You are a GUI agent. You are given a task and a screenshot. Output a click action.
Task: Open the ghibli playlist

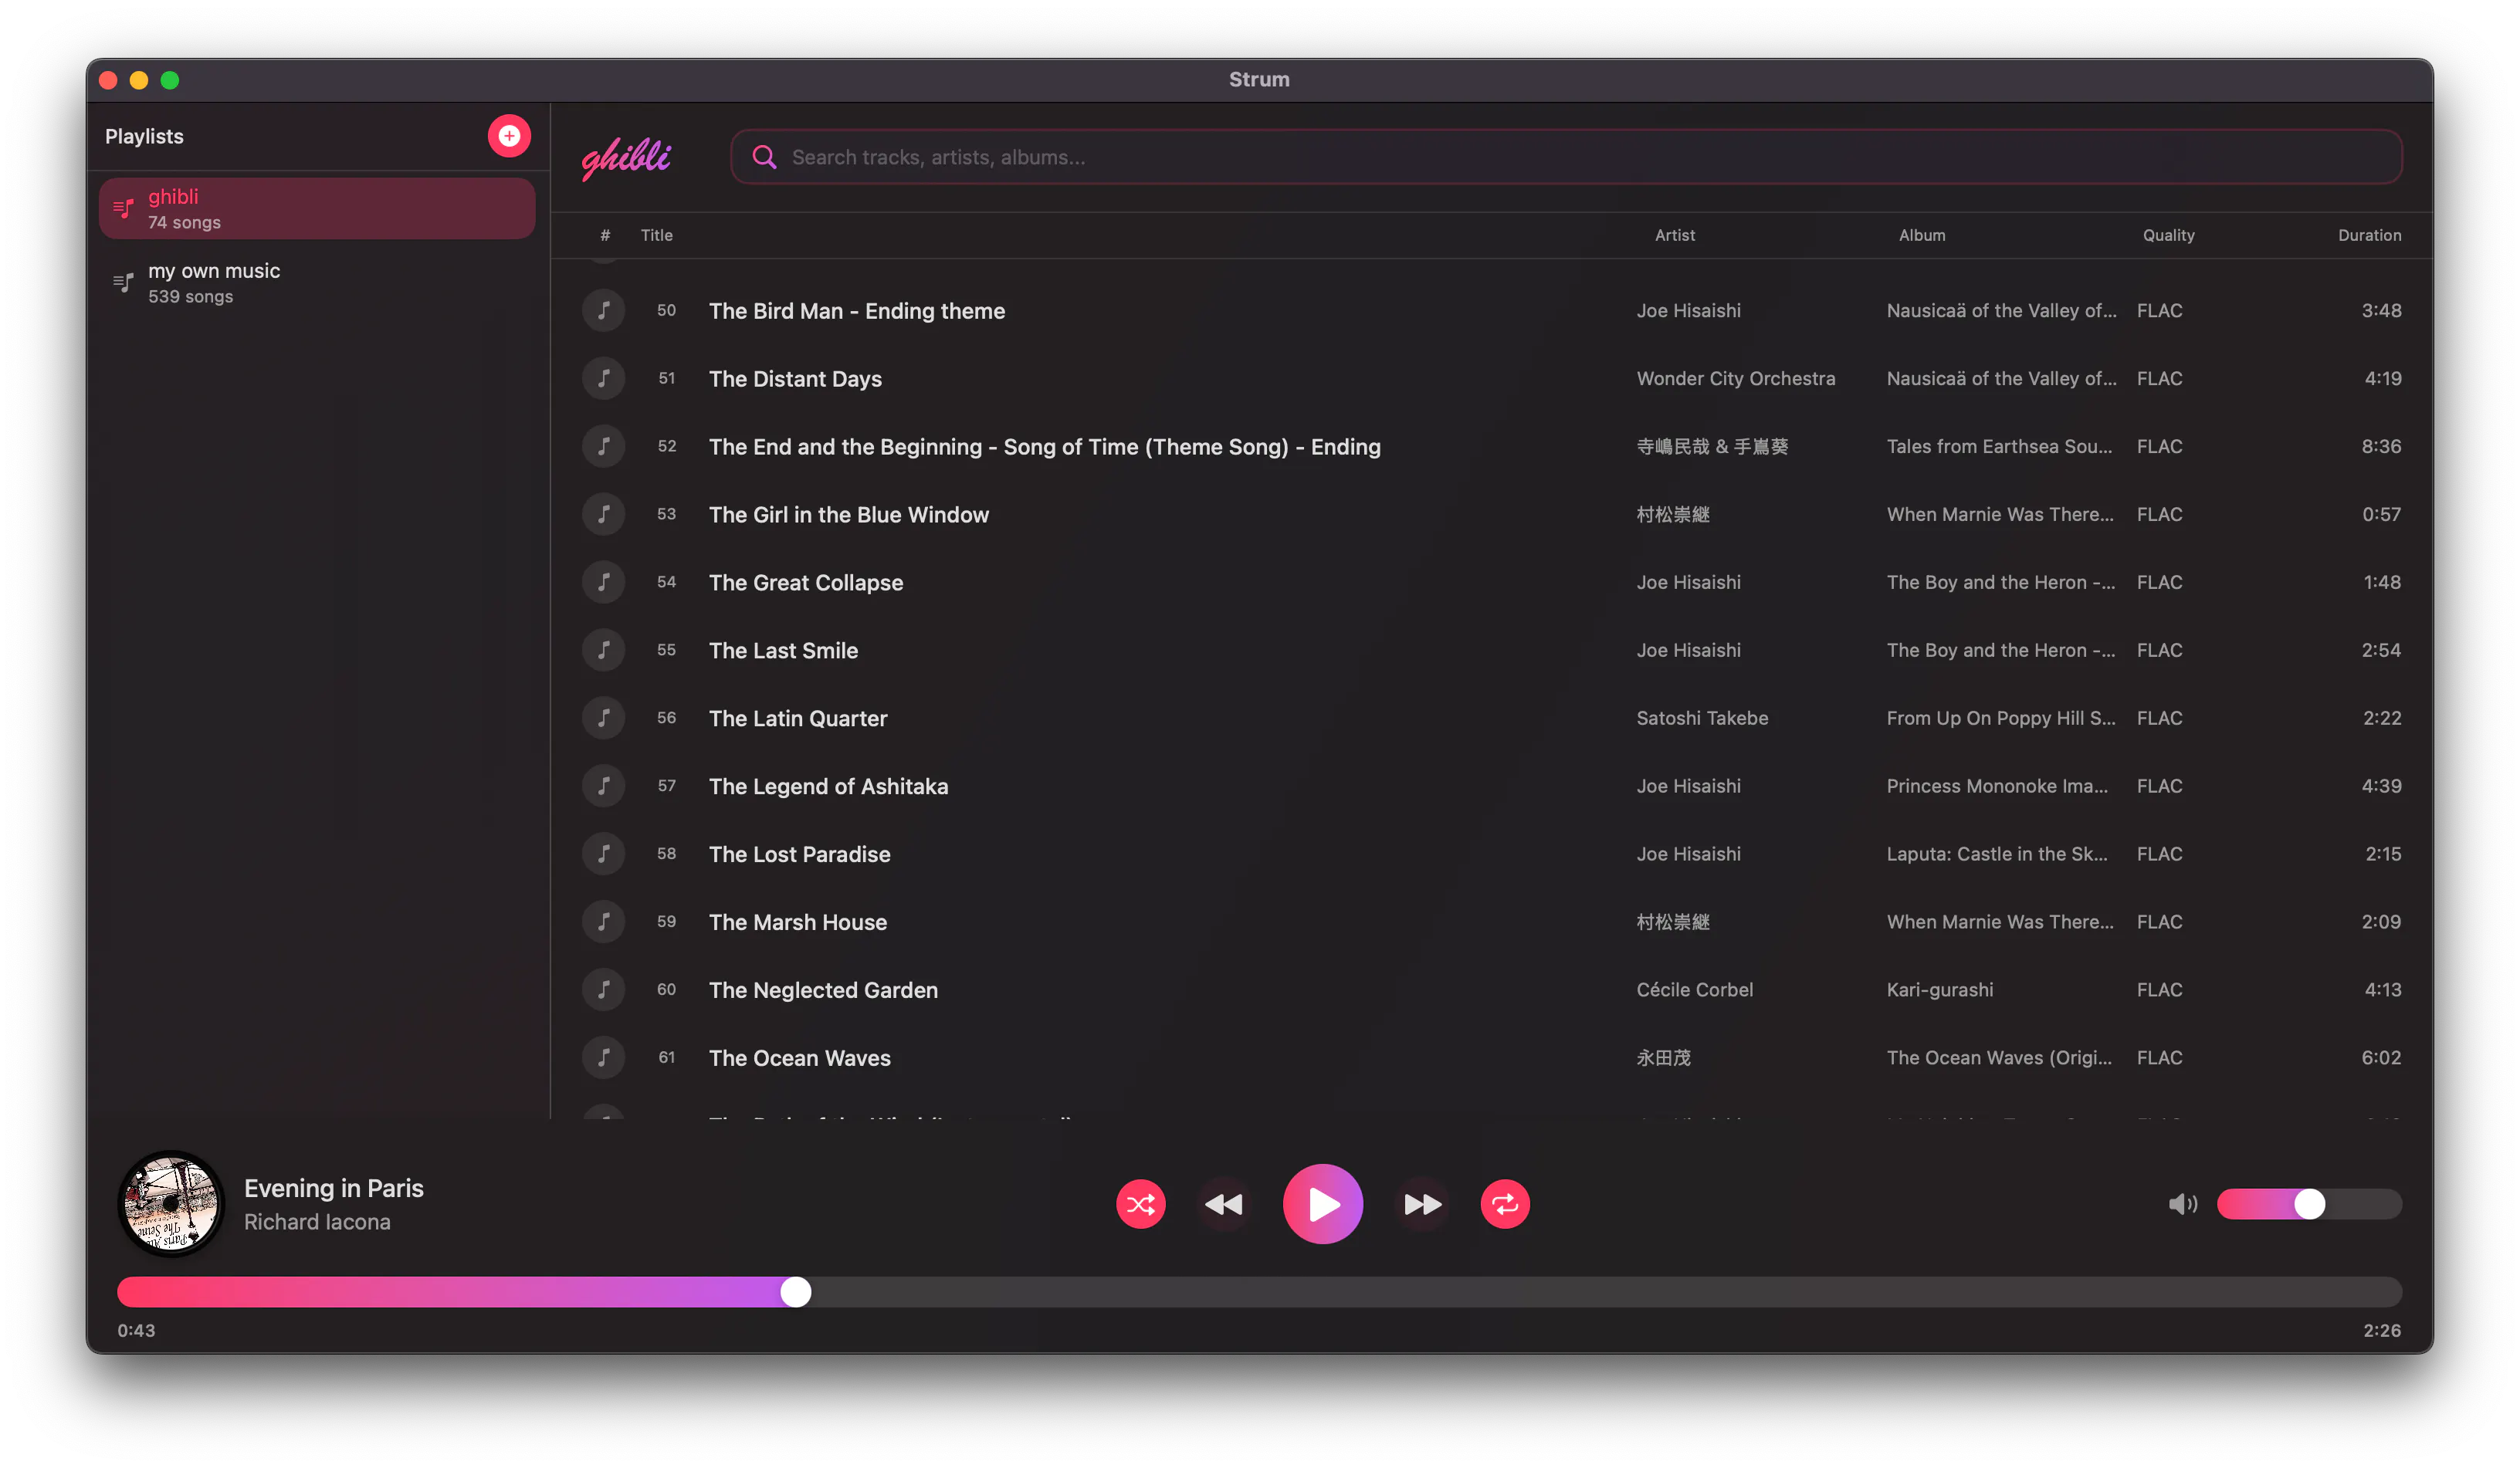click(x=317, y=209)
